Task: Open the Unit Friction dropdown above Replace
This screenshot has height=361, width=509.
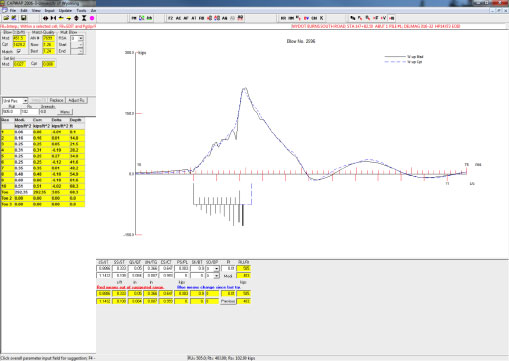Action: click(25, 101)
